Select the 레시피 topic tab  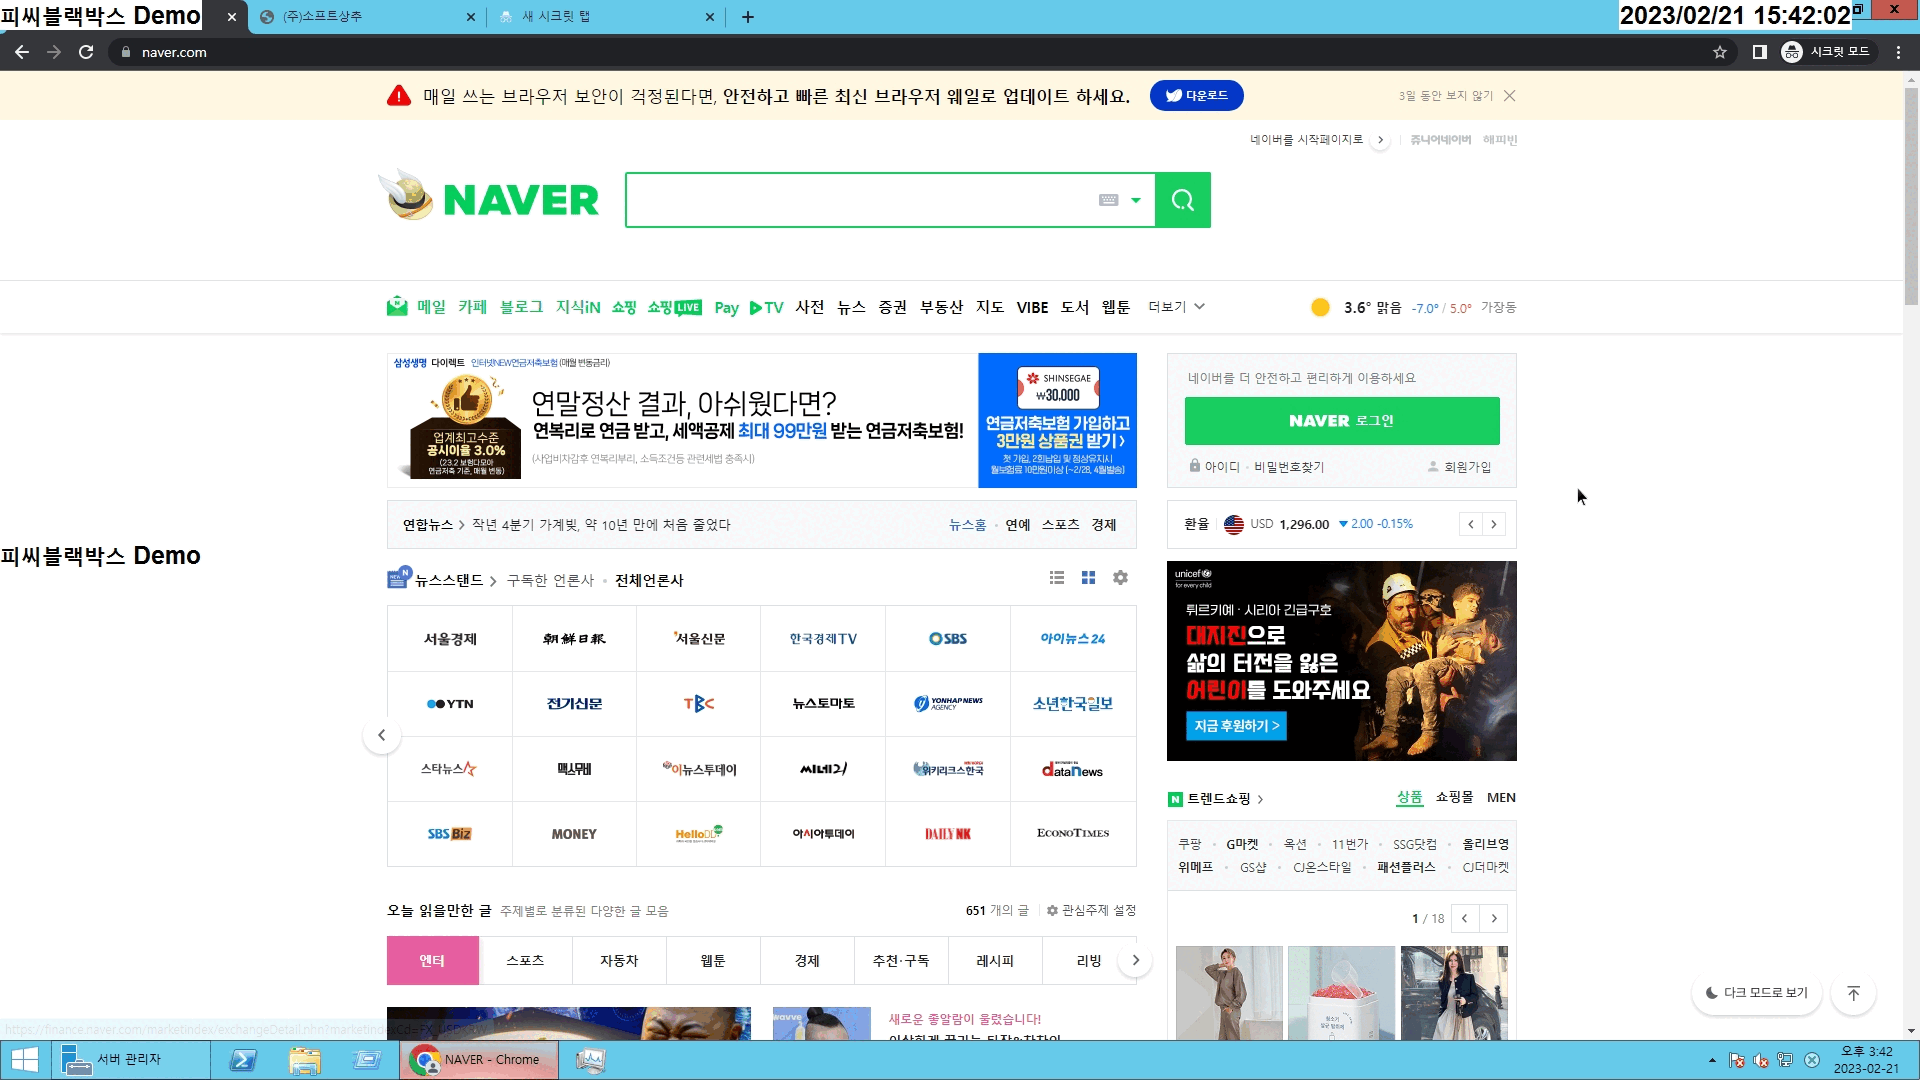[995, 961]
